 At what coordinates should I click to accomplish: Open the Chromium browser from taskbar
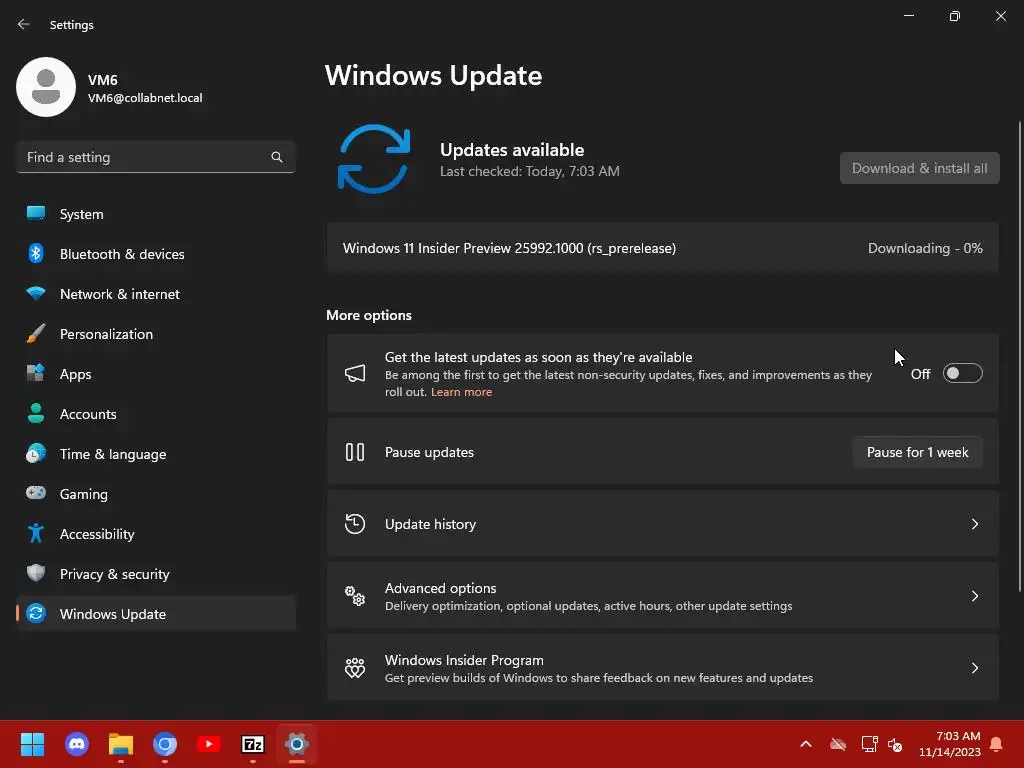click(165, 744)
